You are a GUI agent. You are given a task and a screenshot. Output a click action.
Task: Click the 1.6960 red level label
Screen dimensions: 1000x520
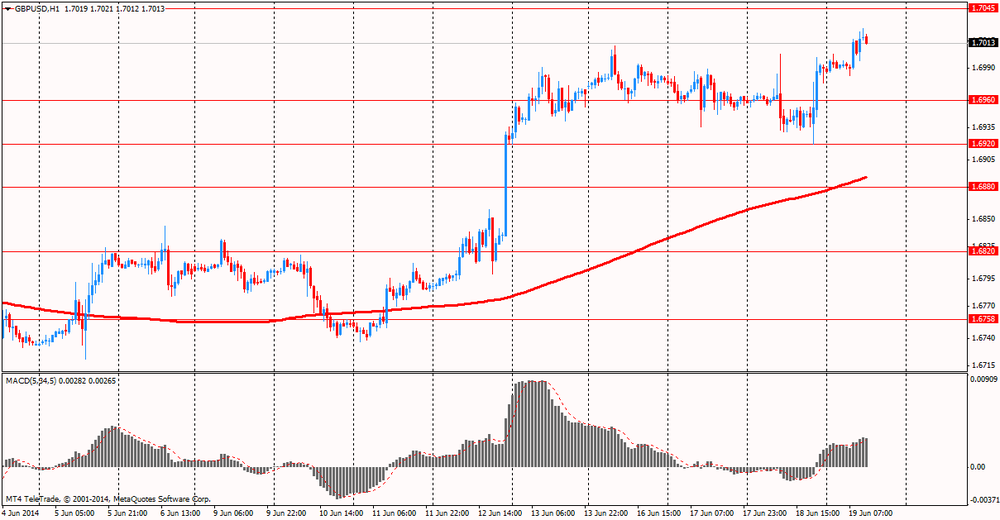coord(983,100)
